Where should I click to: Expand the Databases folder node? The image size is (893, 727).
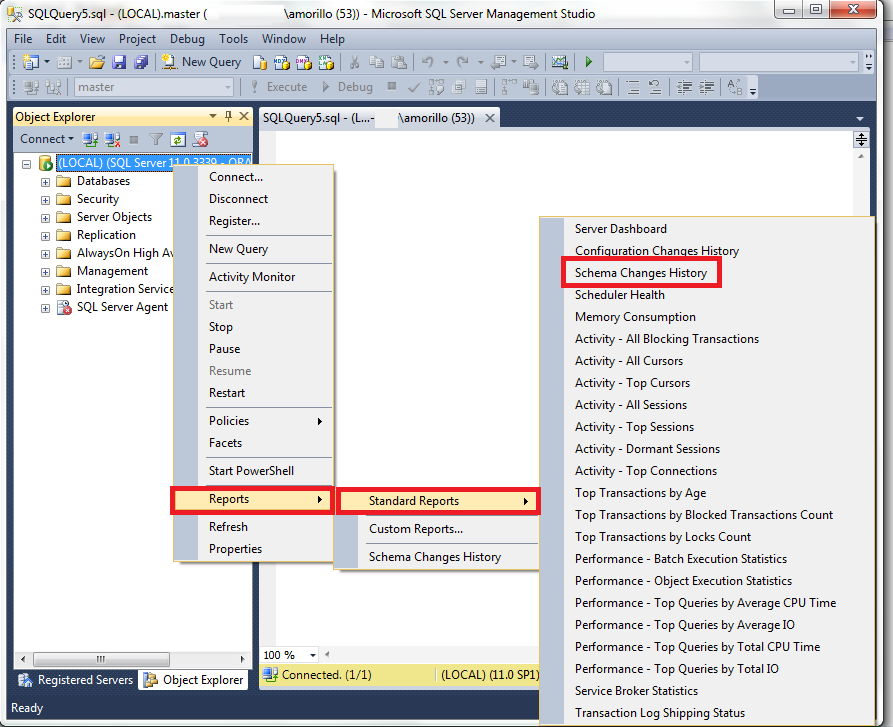coord(45,182)
